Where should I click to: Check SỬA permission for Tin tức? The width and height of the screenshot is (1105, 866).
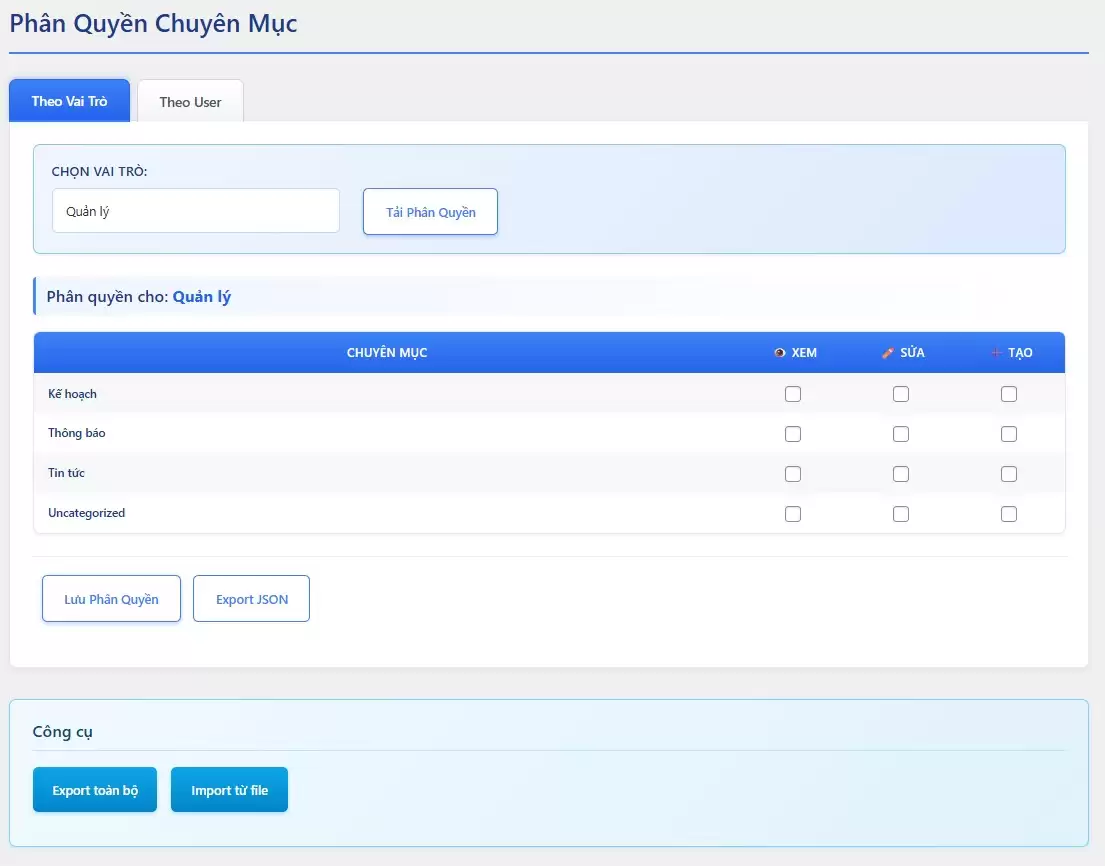901,474
